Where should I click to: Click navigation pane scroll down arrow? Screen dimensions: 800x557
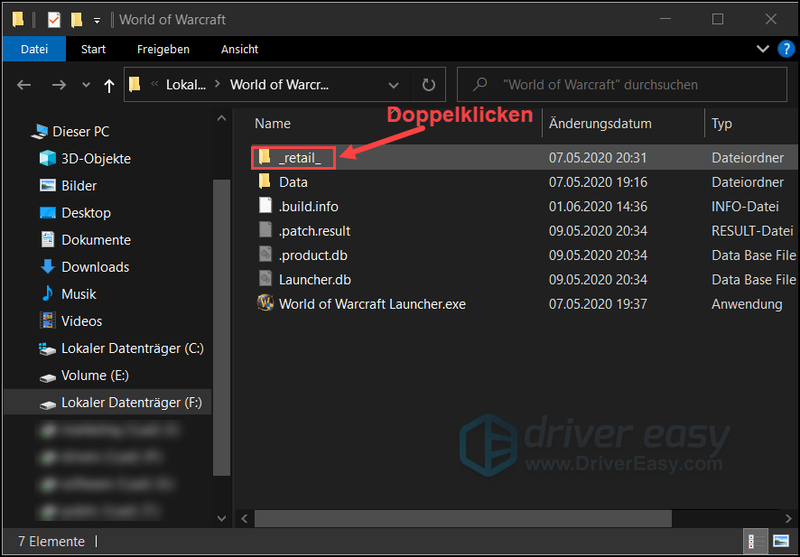click(221, 518)
